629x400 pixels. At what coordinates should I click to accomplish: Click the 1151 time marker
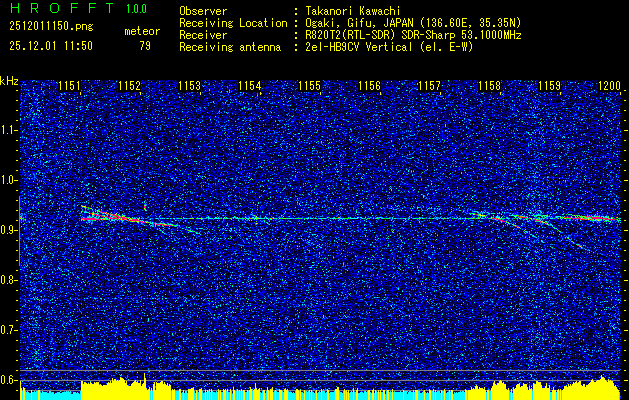pyautogui.click(x=69, y=86)
